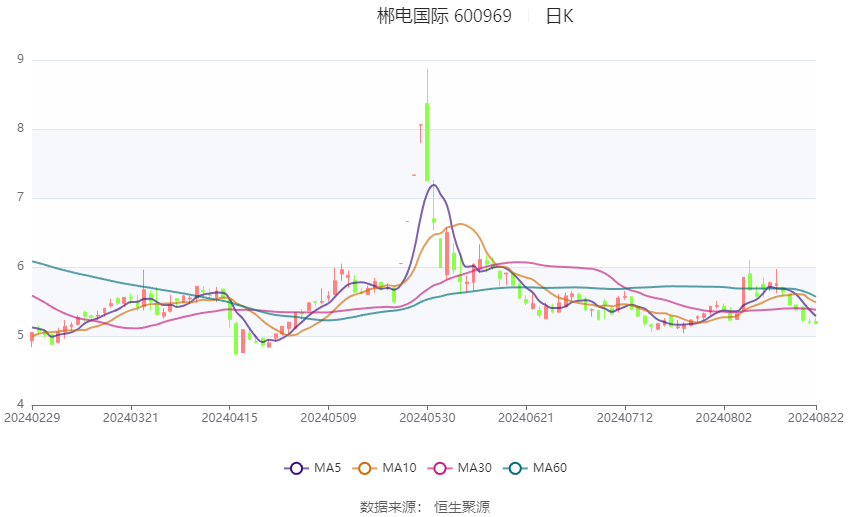Toggle the MA5 legend series
This screenshot has height=517, width=850.
coord(313,468)
